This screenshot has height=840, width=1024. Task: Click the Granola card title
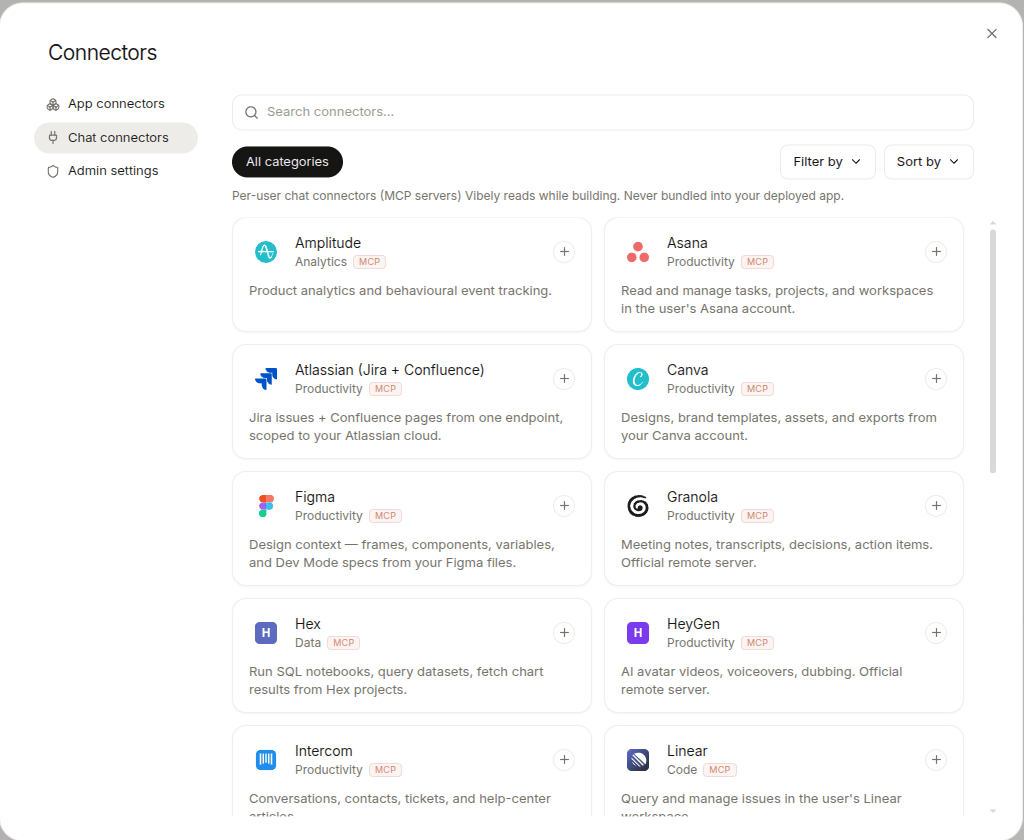(692, 497)
